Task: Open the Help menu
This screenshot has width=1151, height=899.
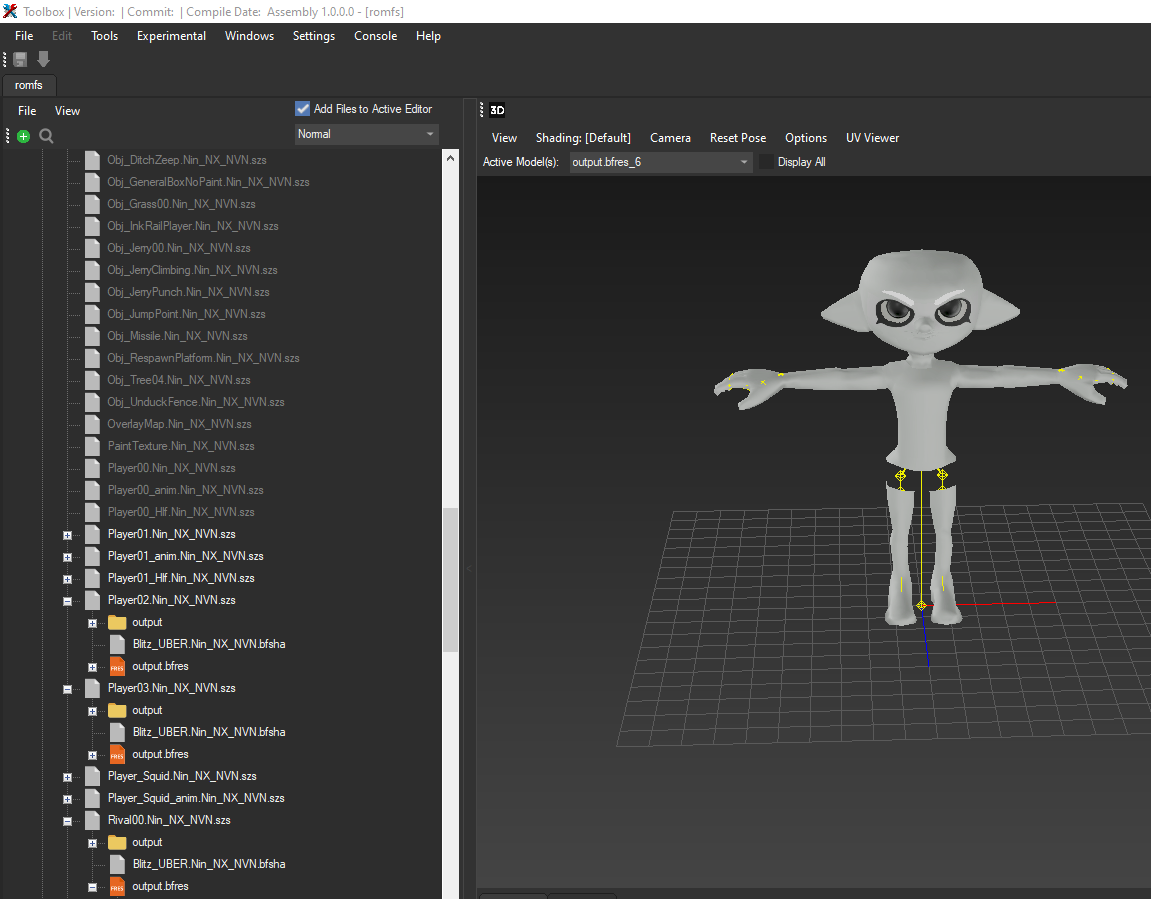Action: (x=428, y=36)
